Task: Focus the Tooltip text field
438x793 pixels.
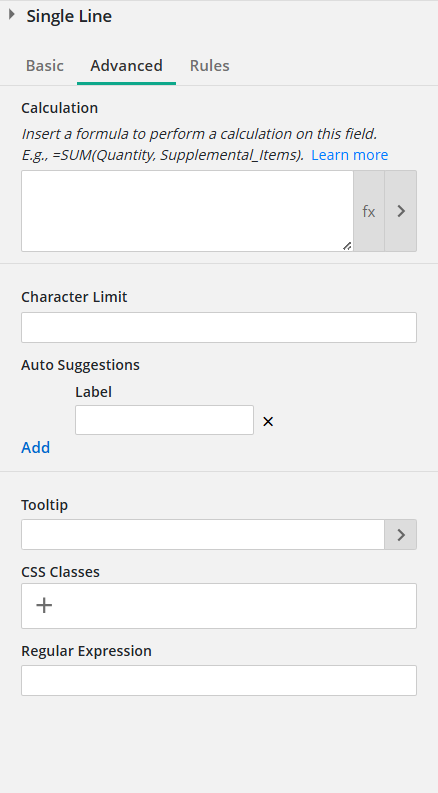Action: click(x=203, y=534)
